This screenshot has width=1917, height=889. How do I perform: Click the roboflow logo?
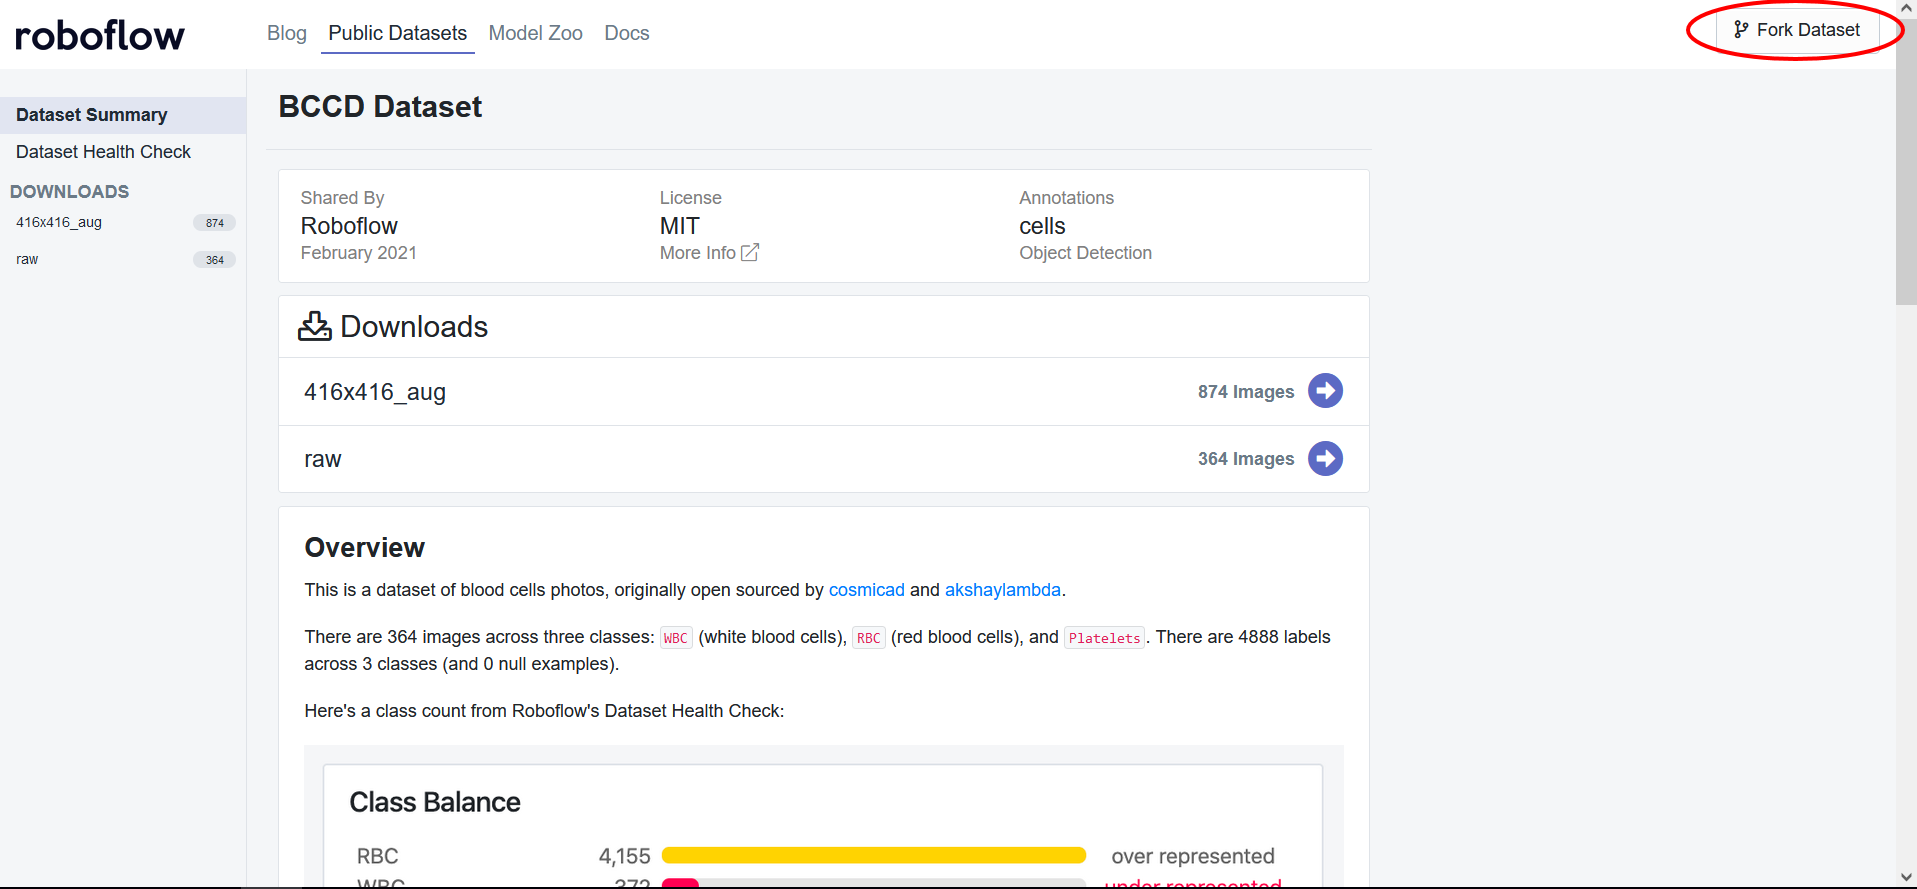[x=100, y=35]
